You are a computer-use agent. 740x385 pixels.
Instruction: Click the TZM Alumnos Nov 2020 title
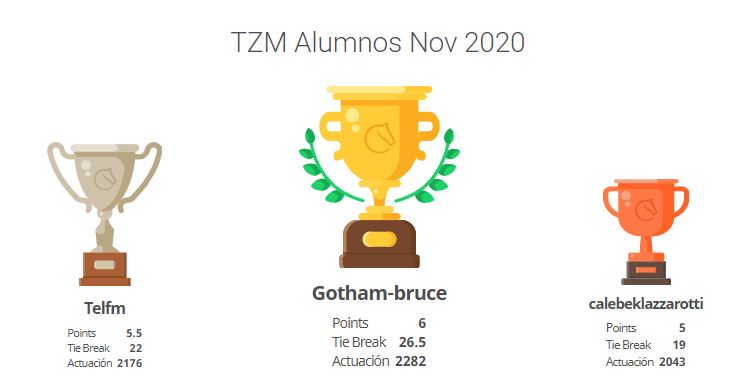click(x=378, y=42)
